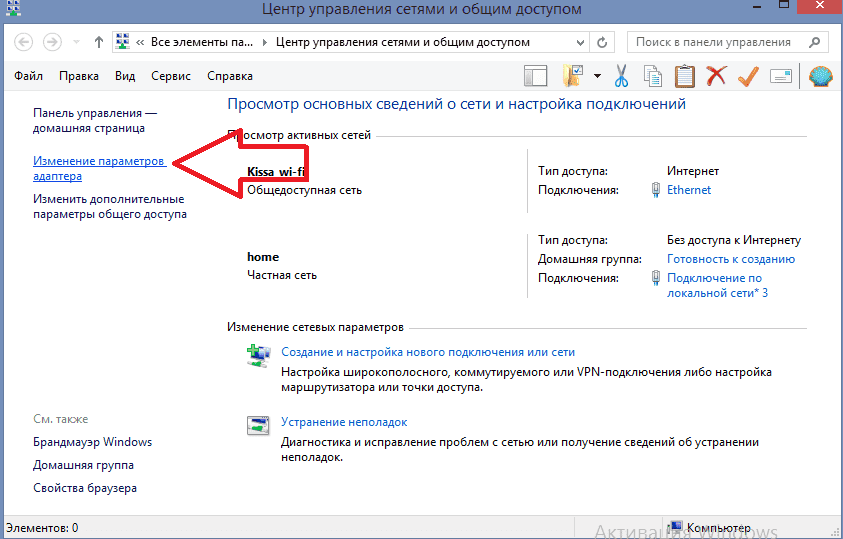Click the folder options toolbar icon
843x539 pixels.
[x=573, y=76]
